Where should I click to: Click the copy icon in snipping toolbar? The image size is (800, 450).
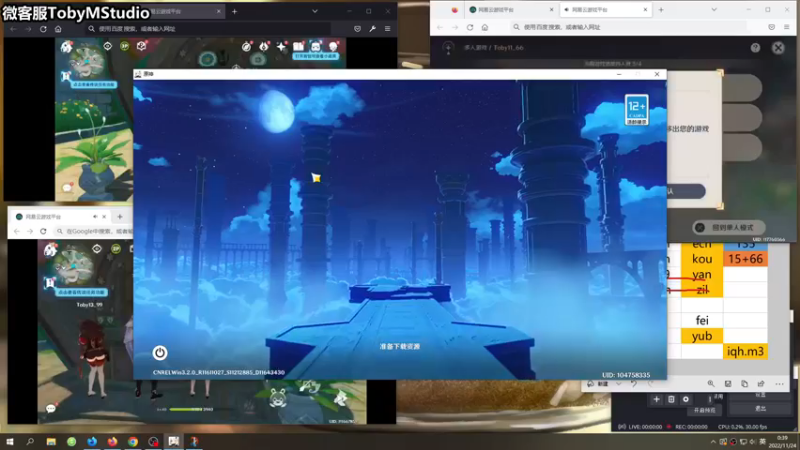[x=744, y=384]
